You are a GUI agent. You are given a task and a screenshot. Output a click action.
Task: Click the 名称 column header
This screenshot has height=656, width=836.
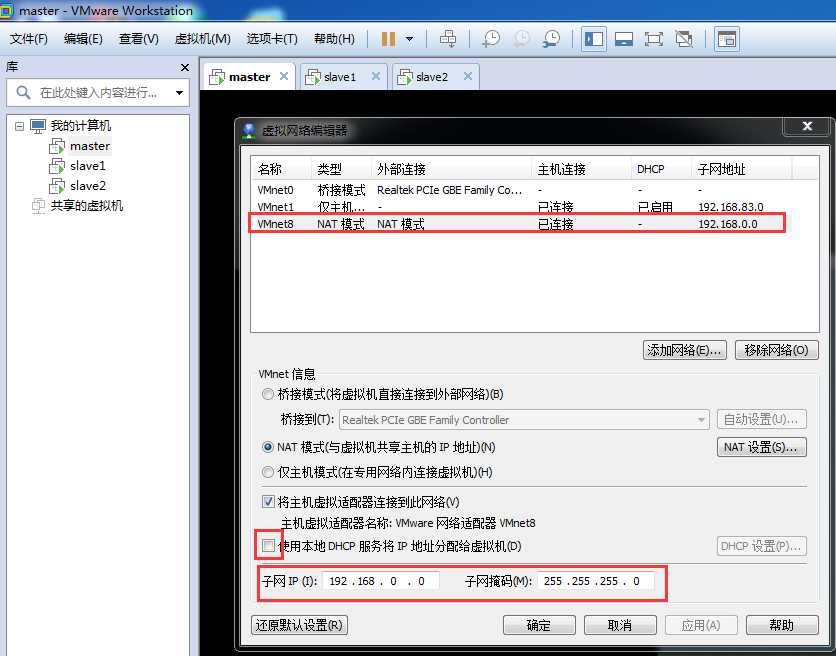(281, 170)
